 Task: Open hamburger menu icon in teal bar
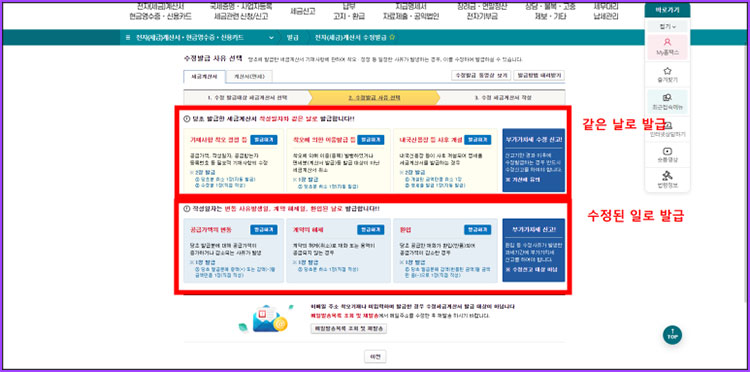pos(128,37)
